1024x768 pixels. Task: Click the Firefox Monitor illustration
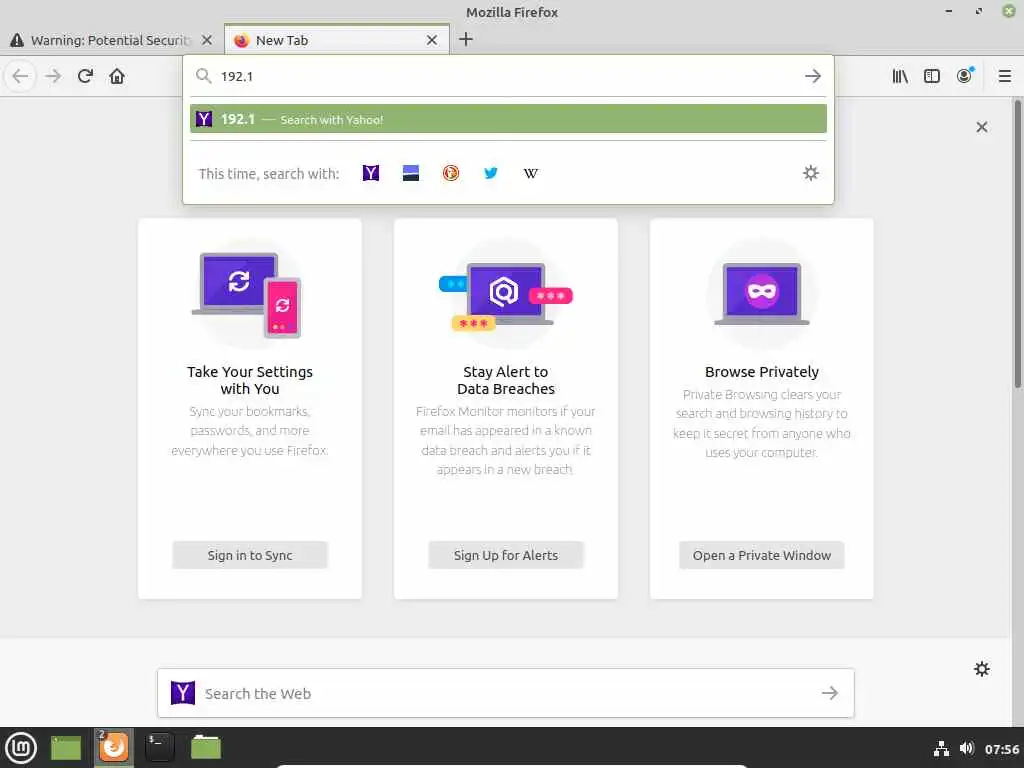tap(505, 295)
